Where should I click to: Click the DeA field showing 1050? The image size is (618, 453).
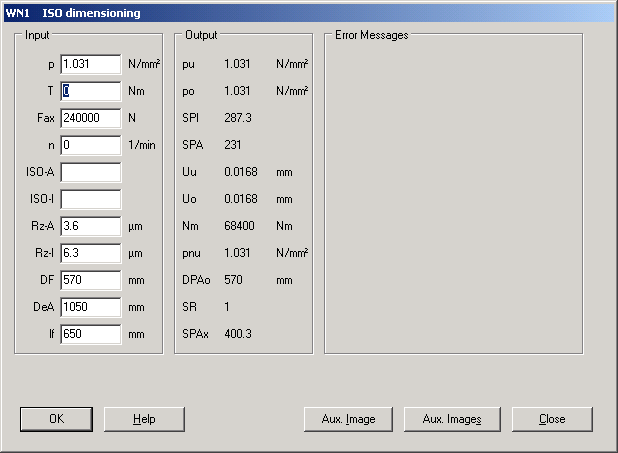click(x=90, y=307)
